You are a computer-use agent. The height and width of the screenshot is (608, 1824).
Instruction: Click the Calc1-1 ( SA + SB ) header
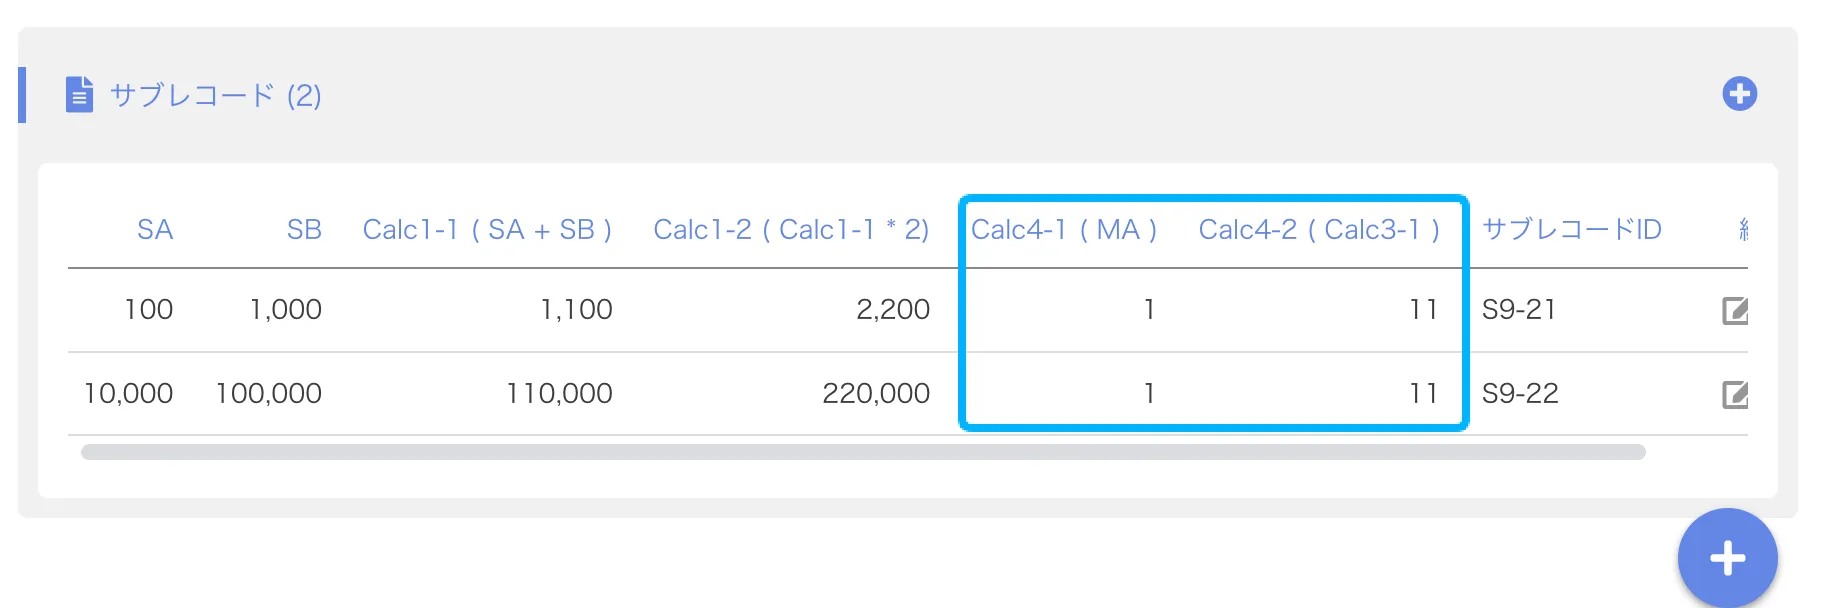(x=487, y=230)
